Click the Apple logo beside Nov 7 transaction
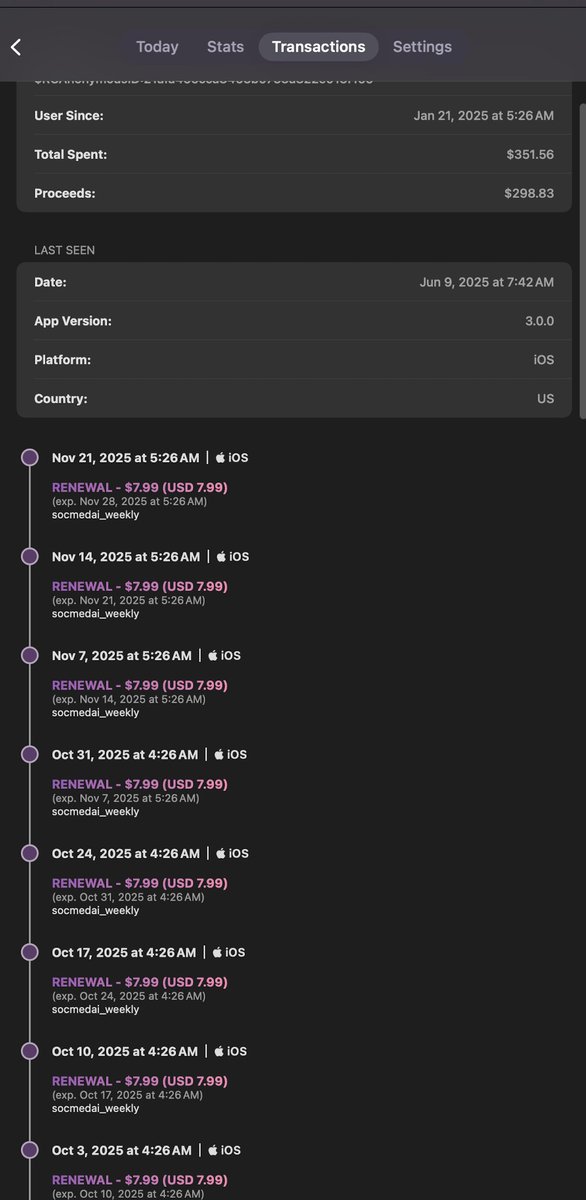Screen dimensions: 586x1200 213,655
